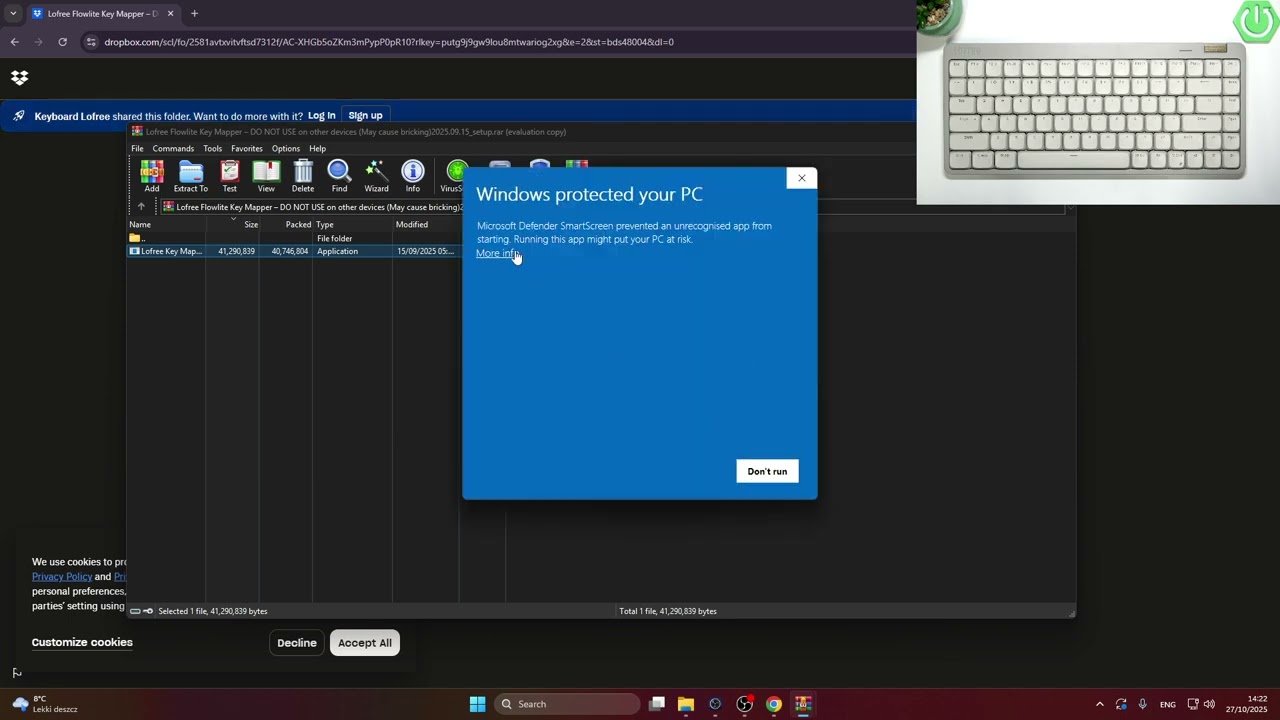Open Task View on the taskbar
Viewport: 1280px width, 720px height.
657,704
